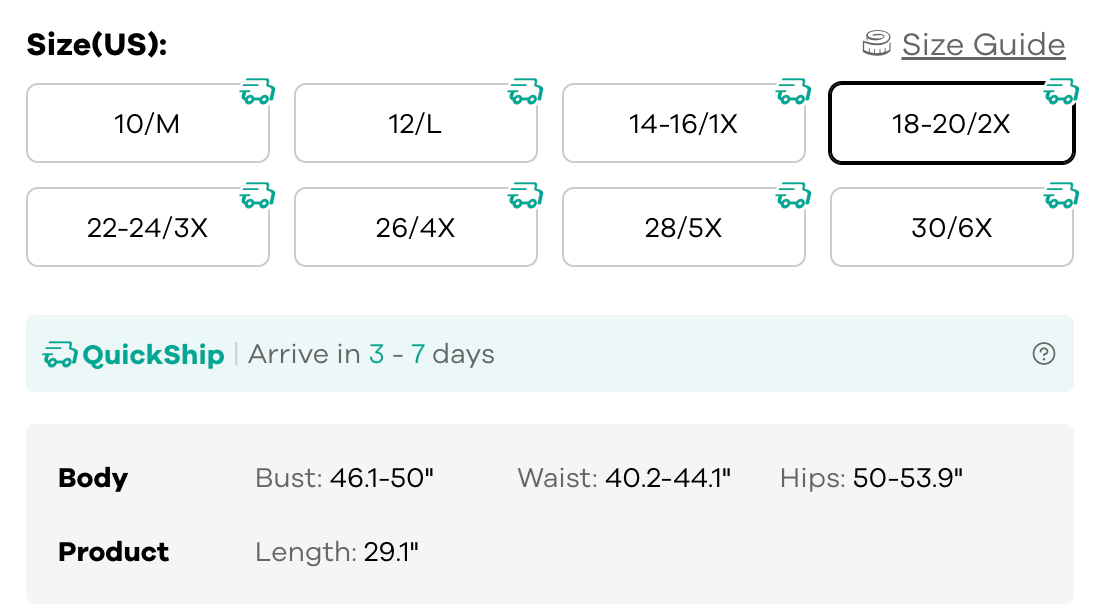This screenshot has width=1108, height=616.
Task: Click the QuickShip help question mark icon
Action: coord(1044,354)
